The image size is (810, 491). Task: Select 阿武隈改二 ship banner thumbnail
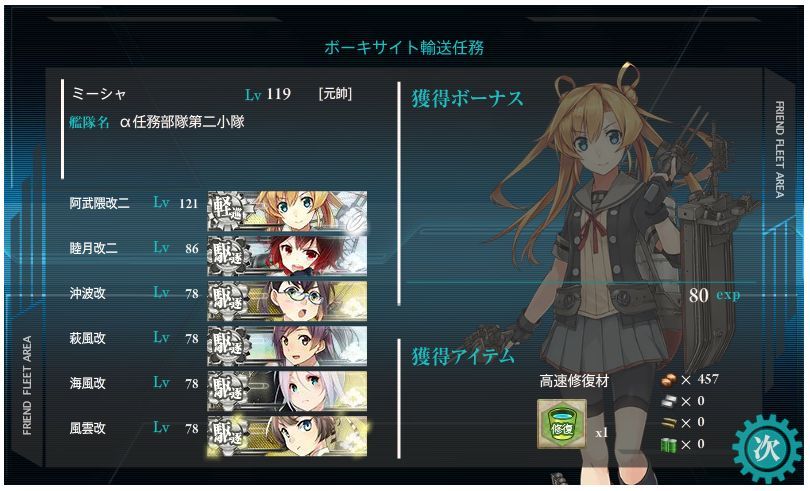(287, 211)
